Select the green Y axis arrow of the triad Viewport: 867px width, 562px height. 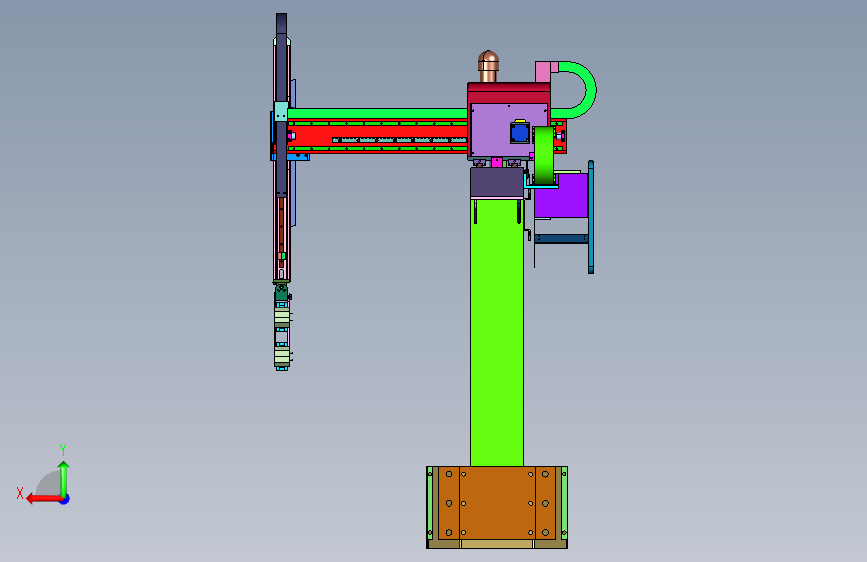64,479
